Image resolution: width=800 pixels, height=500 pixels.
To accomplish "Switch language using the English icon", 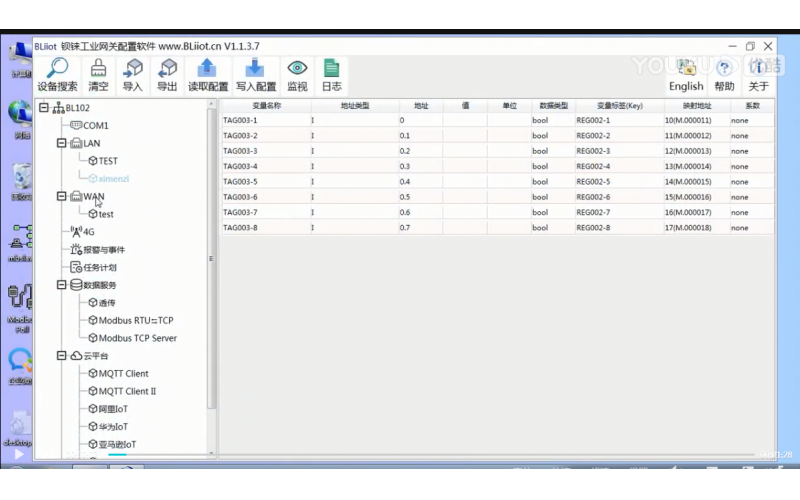I will pos(686,68).
